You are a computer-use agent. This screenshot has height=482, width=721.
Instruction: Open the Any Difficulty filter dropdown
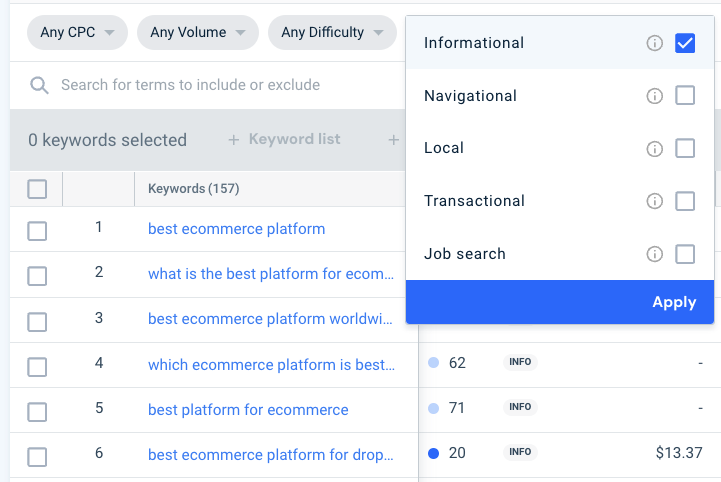click(x=332, y=32)
